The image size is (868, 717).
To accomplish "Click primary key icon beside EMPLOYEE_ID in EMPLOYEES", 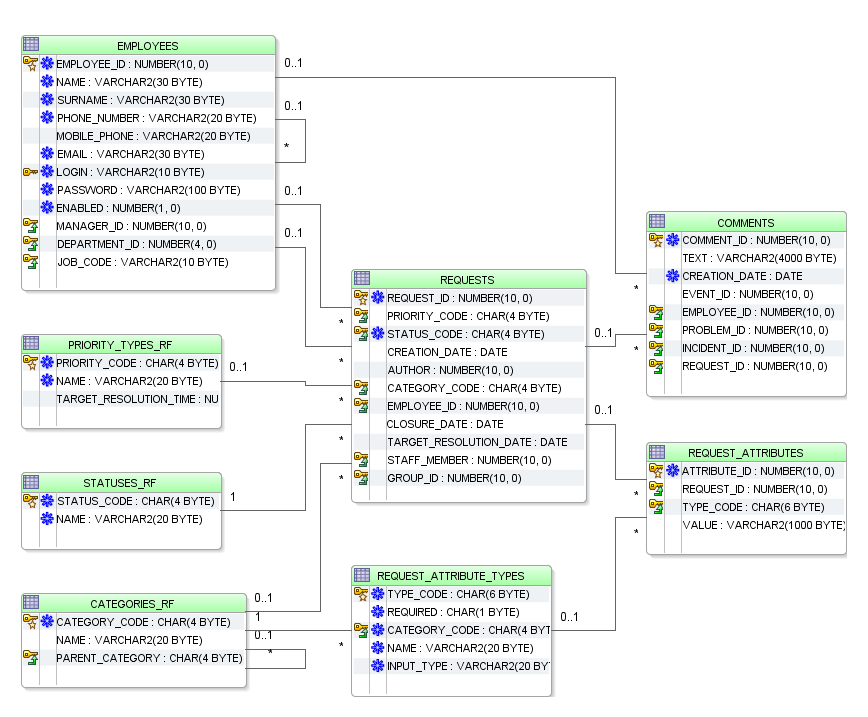I will tap(30, 64).
